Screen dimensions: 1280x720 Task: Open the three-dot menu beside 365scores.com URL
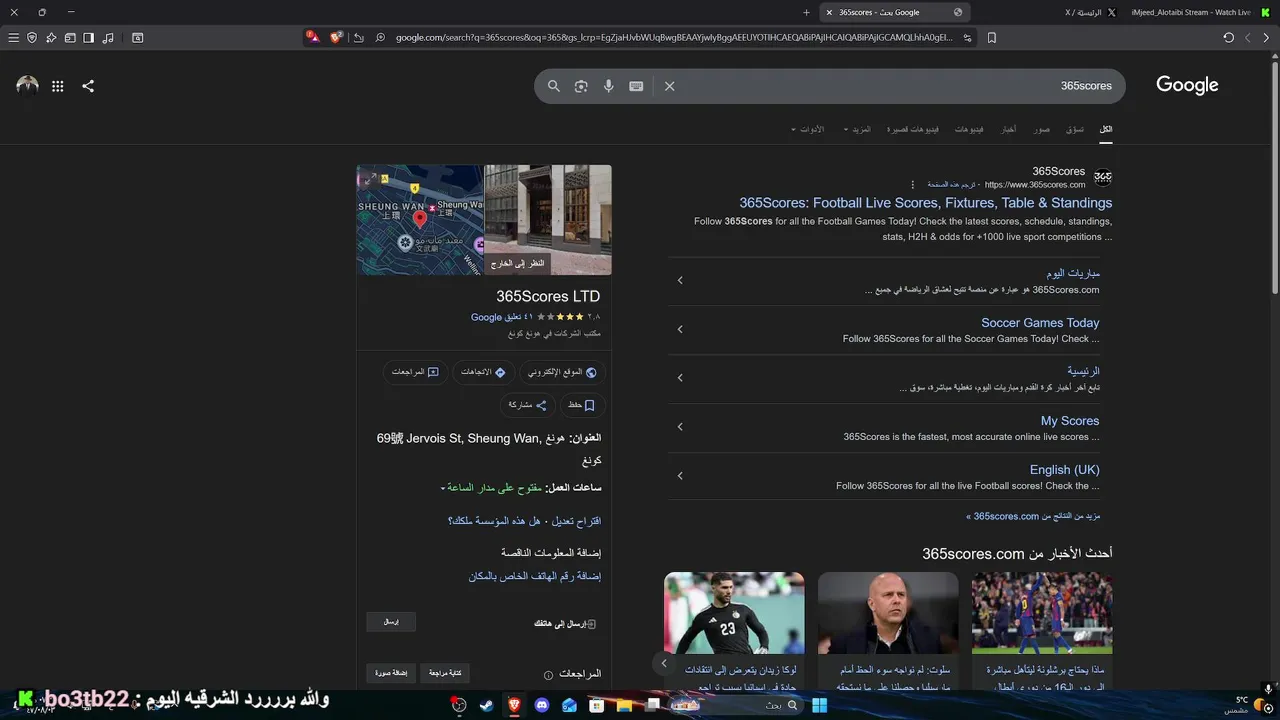(x=912, y=184)
